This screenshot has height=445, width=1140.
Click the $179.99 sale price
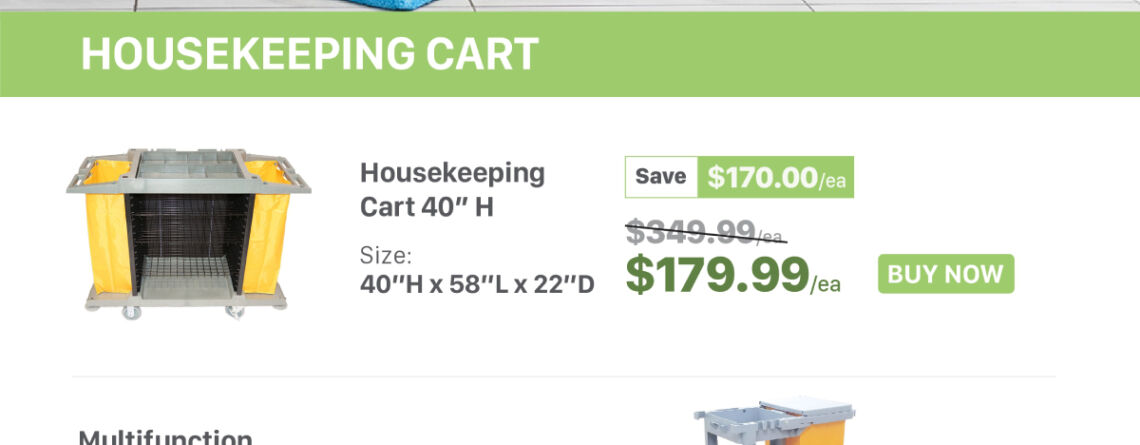[717, 275]
